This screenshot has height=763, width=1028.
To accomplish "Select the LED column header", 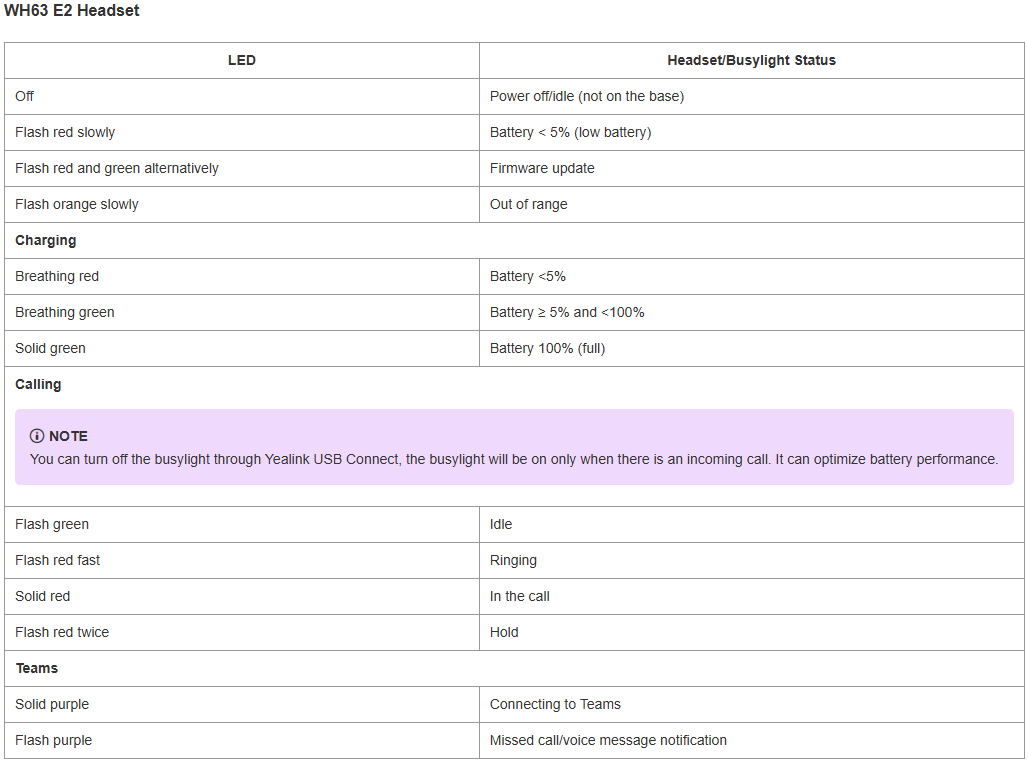I will [242, 60].
